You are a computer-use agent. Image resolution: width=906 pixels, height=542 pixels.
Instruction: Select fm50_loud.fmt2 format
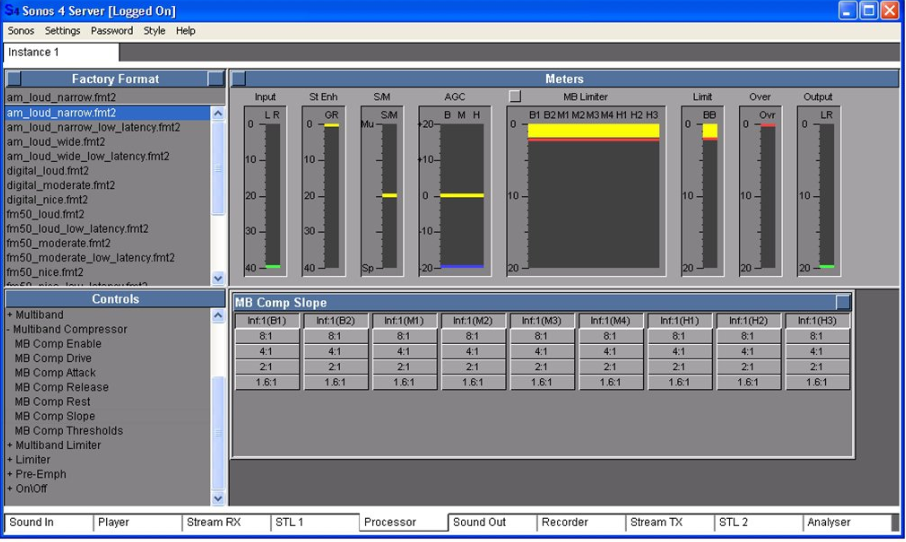coord(46,214)
